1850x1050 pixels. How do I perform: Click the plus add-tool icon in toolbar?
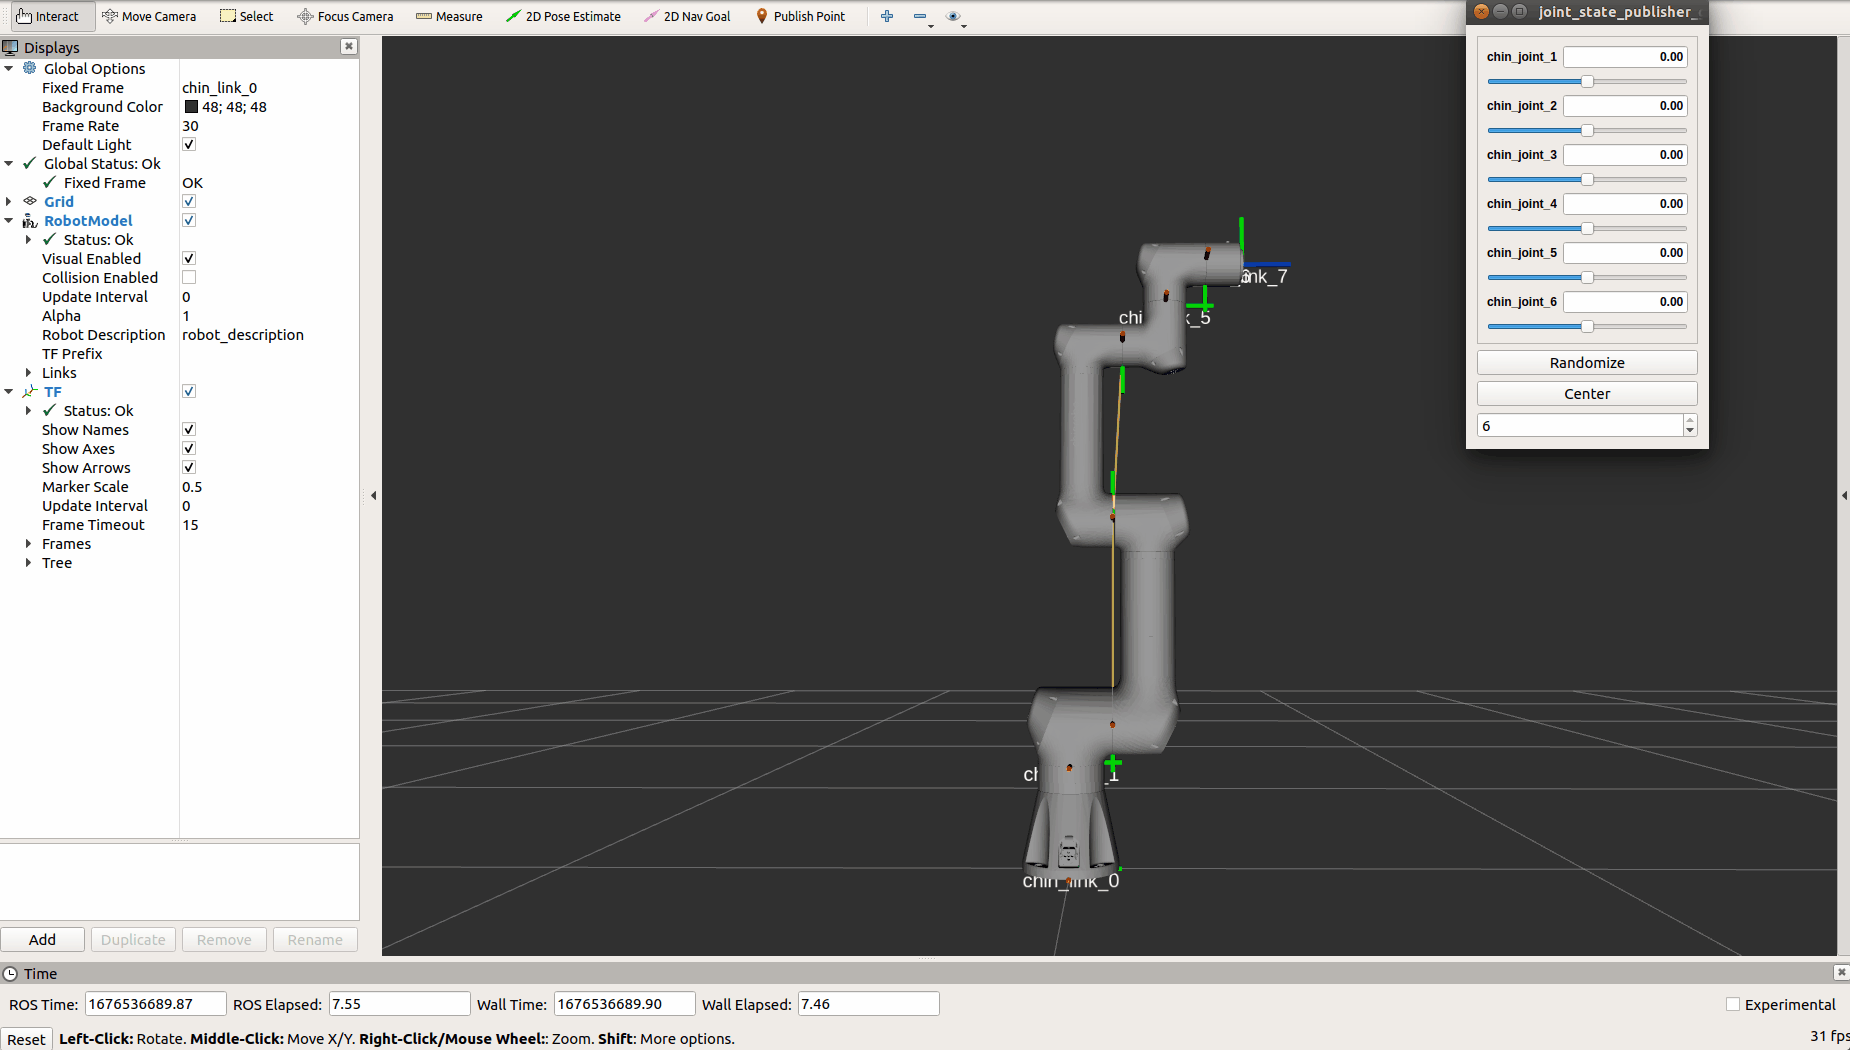887,16
